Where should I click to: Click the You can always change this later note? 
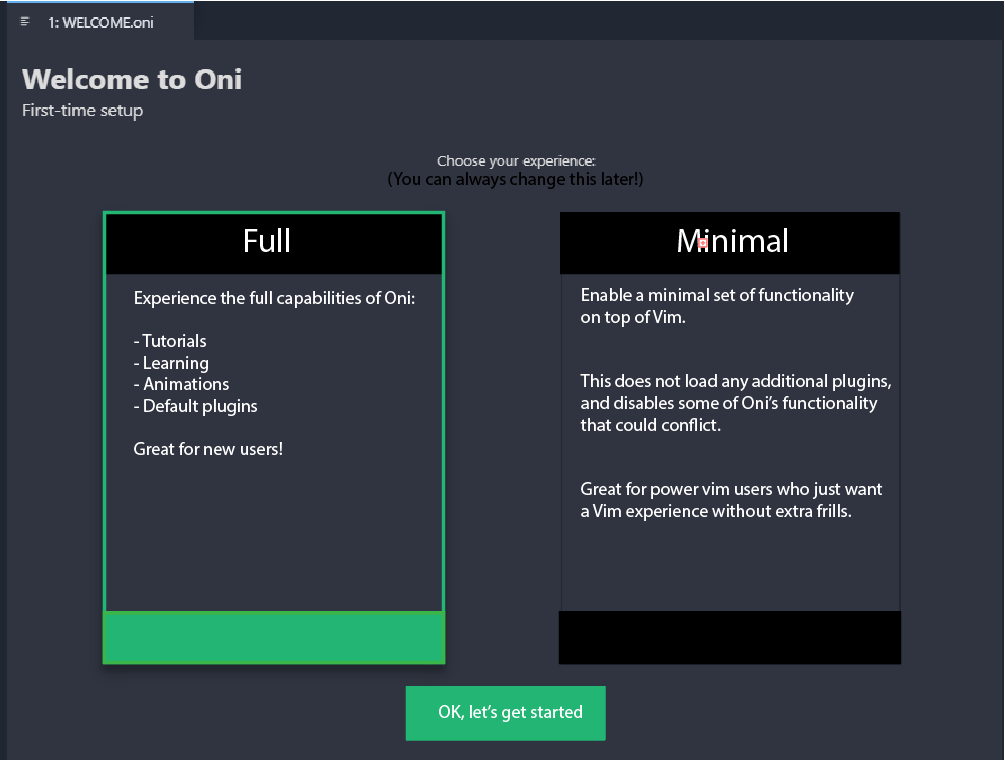click(515, 179)
